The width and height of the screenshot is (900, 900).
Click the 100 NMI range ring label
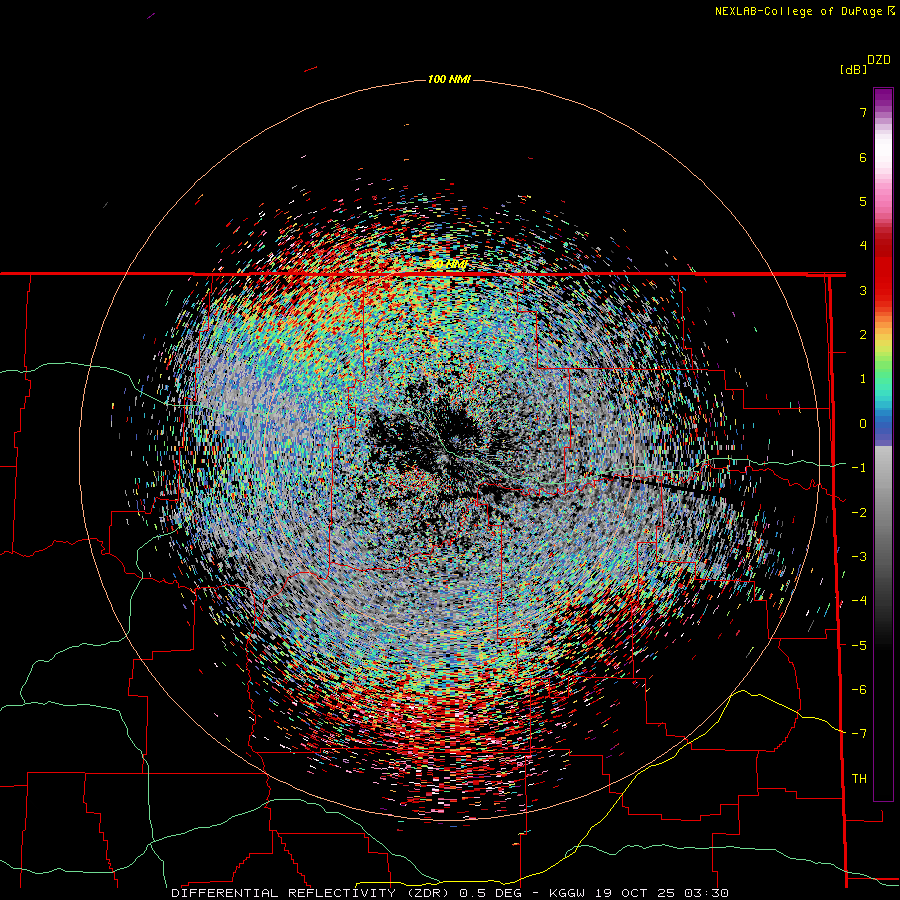[449, 79]
